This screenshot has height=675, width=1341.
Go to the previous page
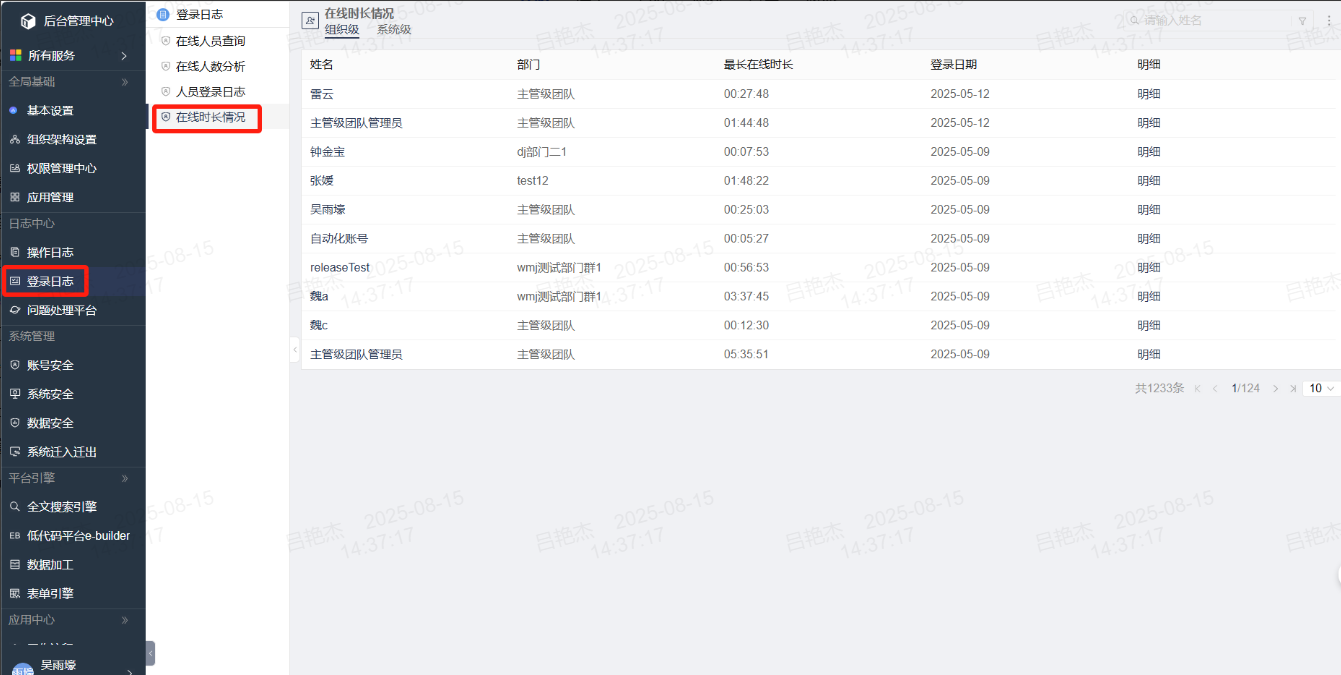[x=1215, y=389]
